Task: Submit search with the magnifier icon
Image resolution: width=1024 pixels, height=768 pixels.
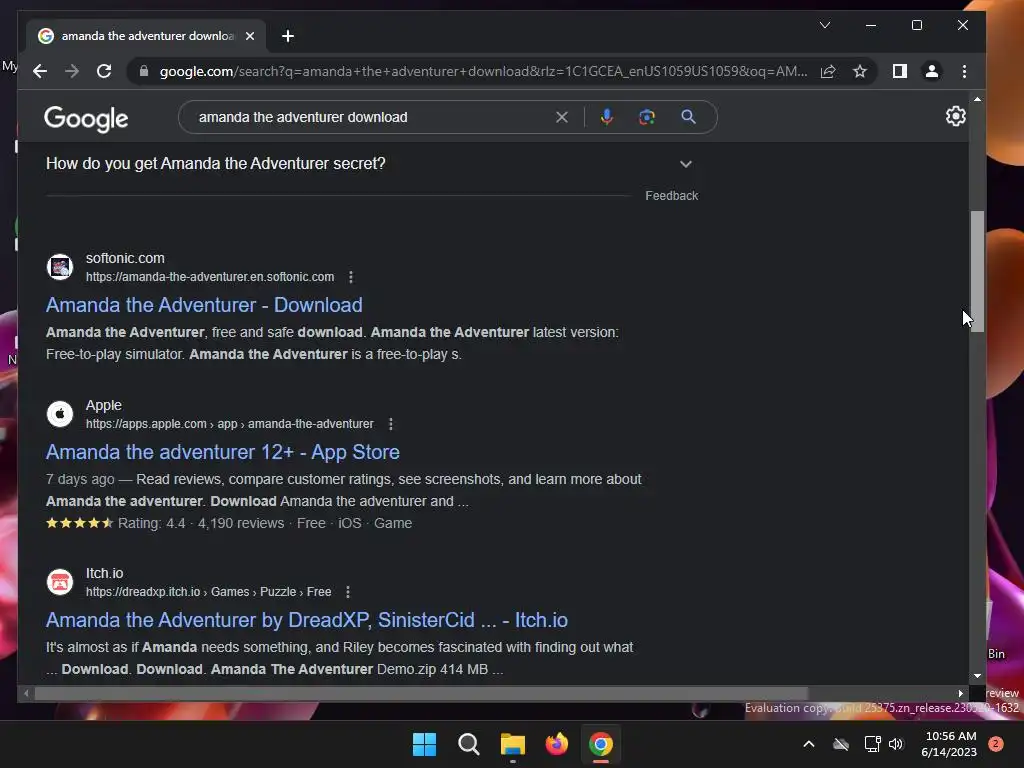Action: point(688,117)
